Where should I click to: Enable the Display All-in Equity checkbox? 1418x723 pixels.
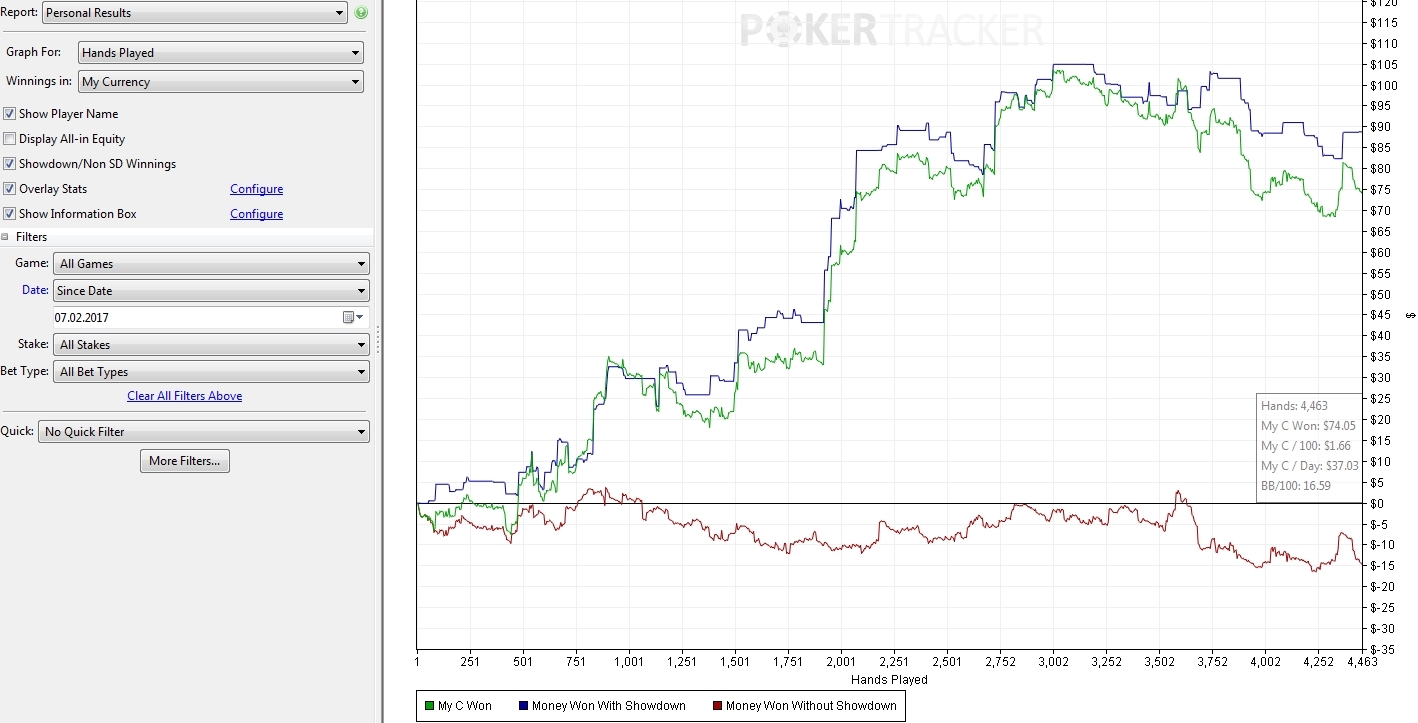(10, 139)
